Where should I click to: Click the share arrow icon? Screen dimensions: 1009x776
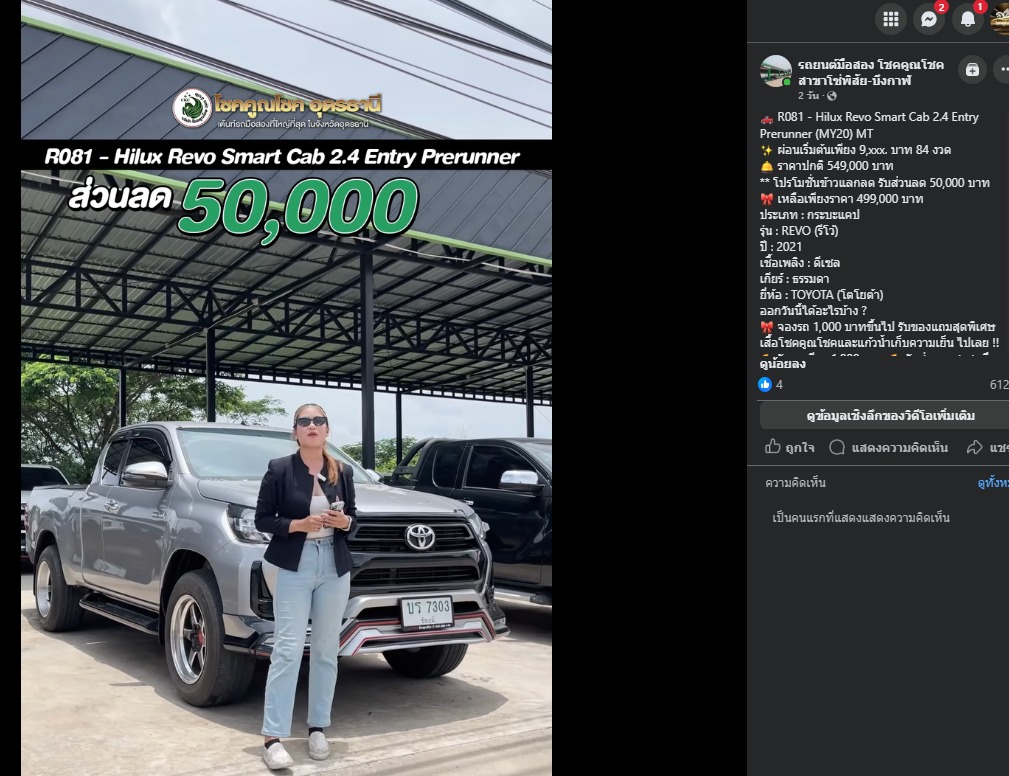coord(974,447)
